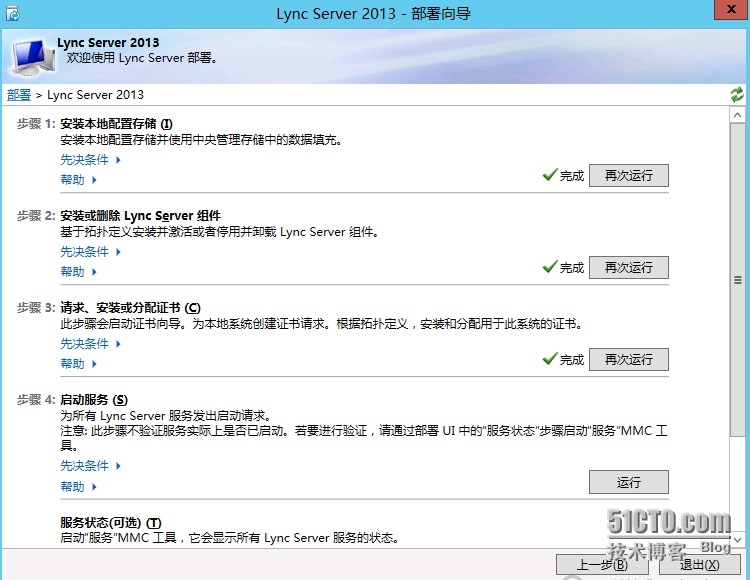Click the 完成 status text of step 2
This screenshot has height=580, width=750.
tap(572, 268)
